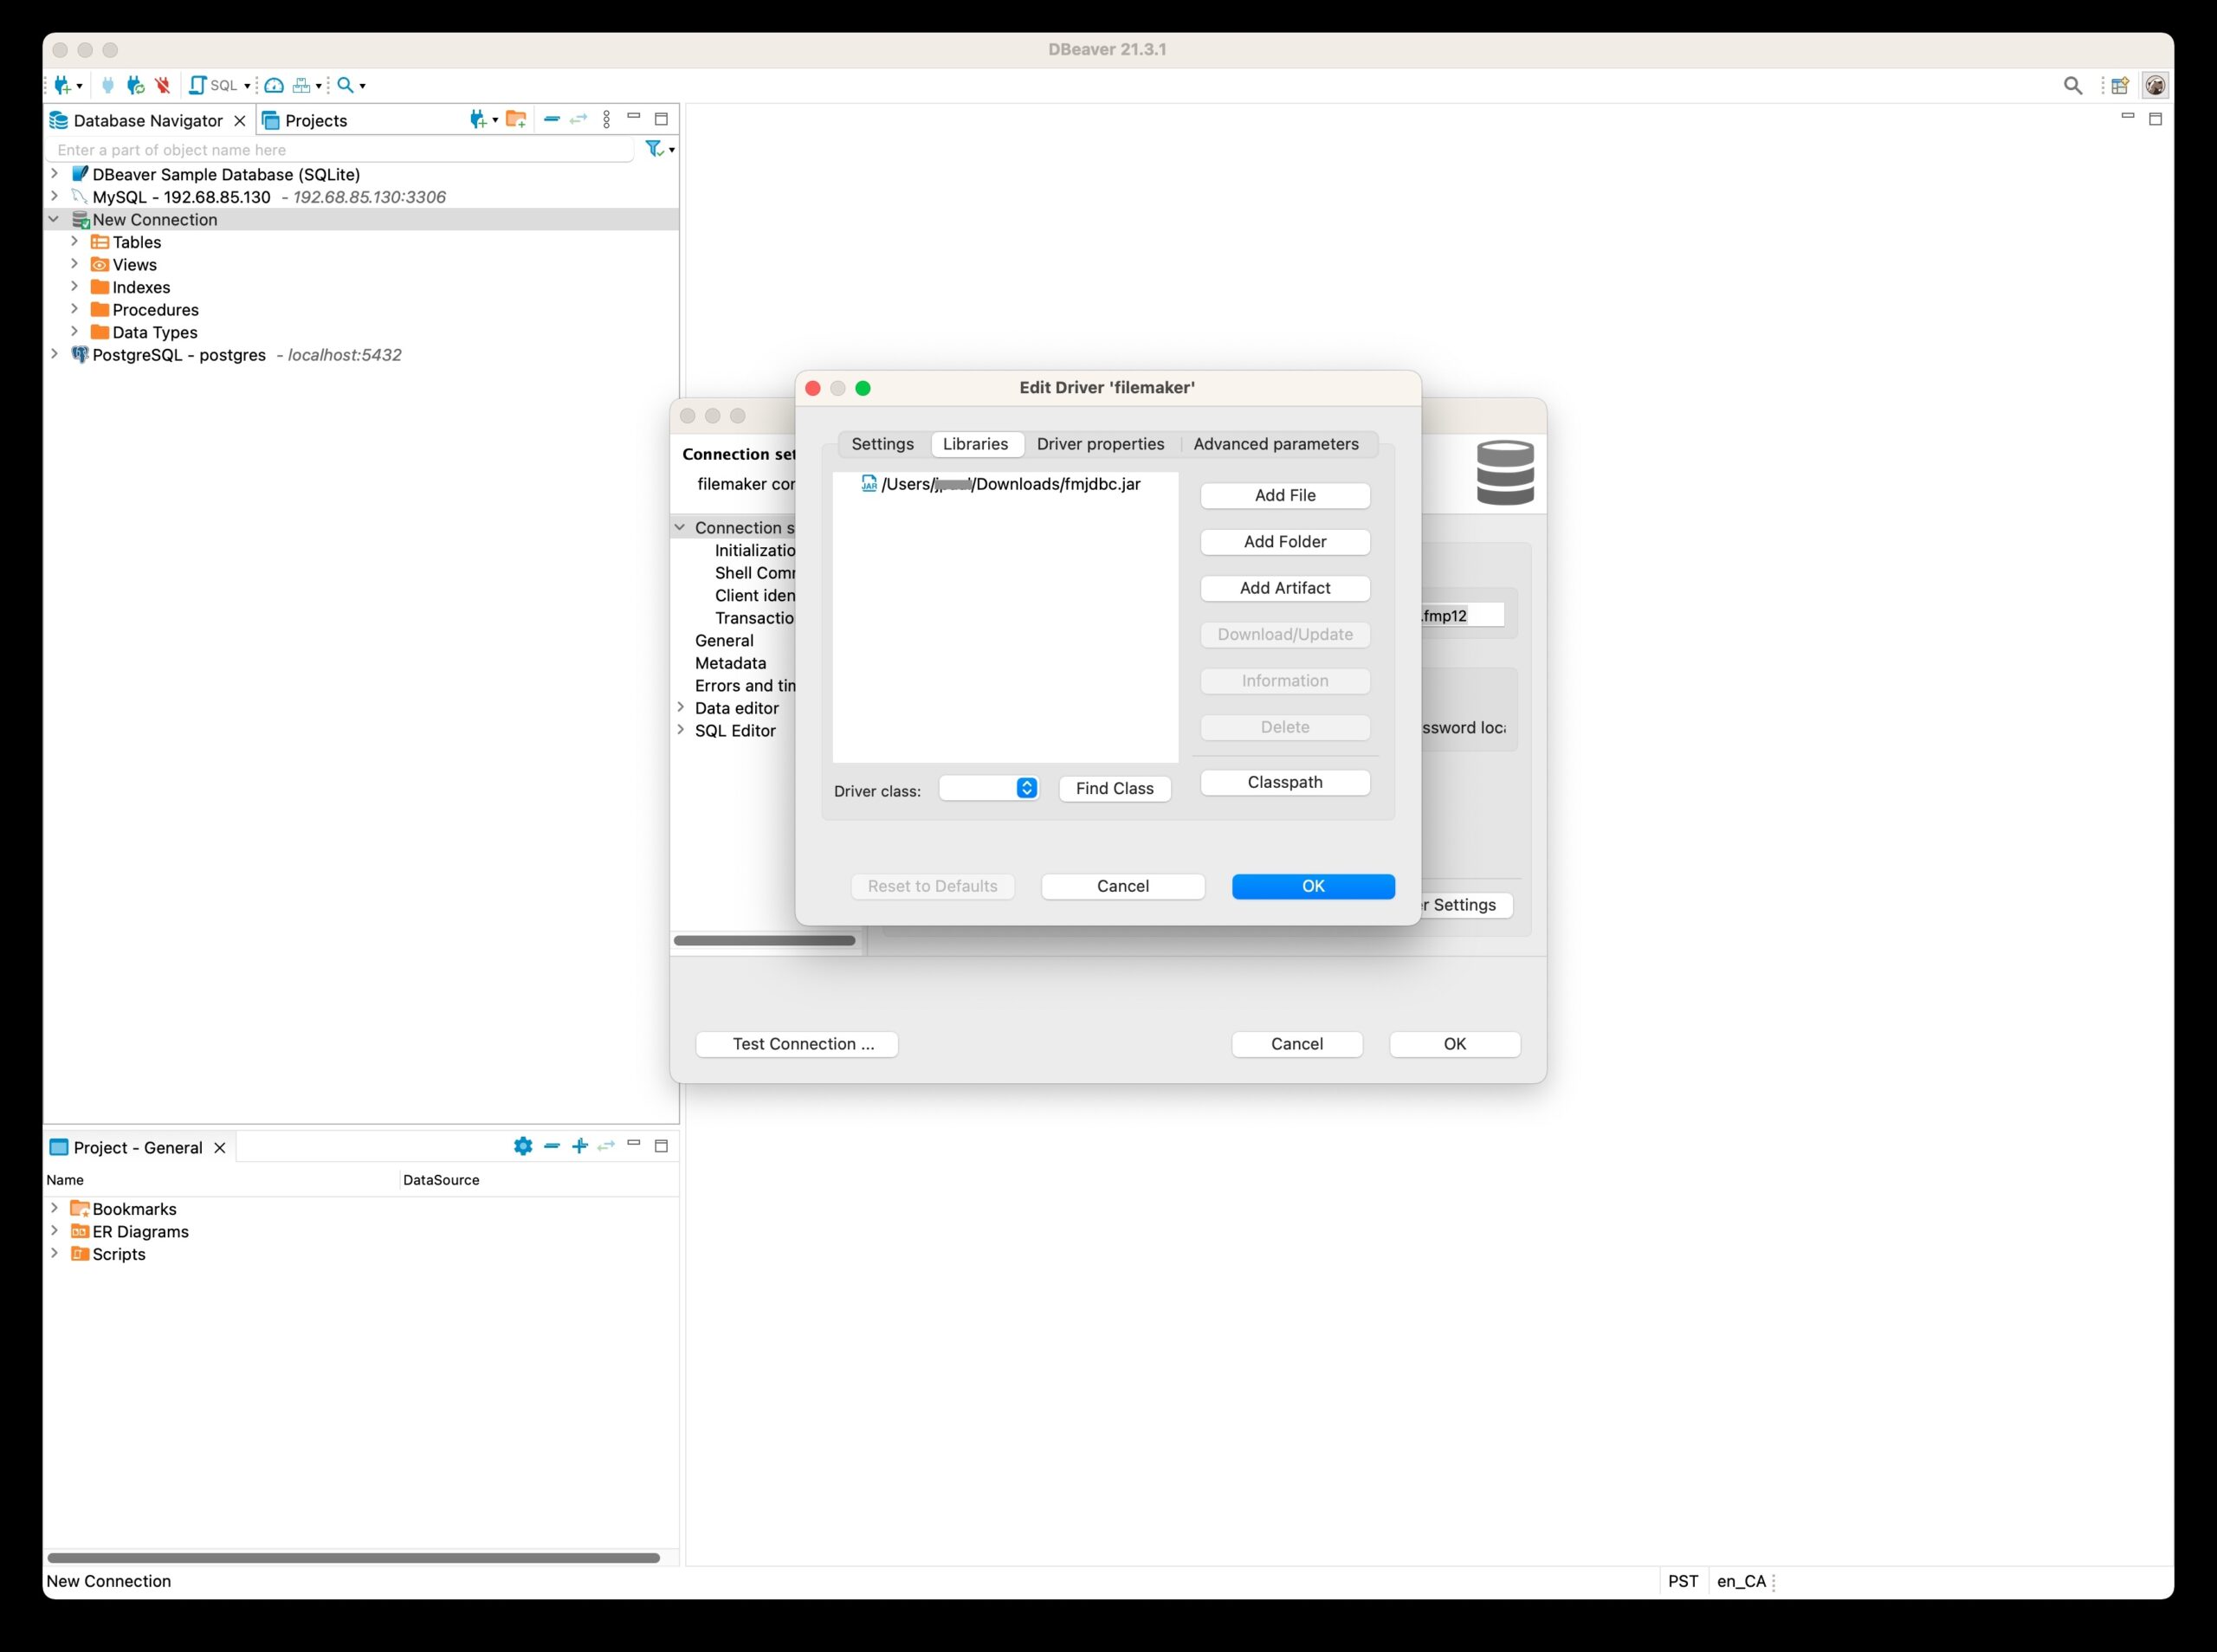Toggle link with editor in Database Navigator
Image resolution: width=2217 pixels, height=1652 pixels.
coord(578,119)
